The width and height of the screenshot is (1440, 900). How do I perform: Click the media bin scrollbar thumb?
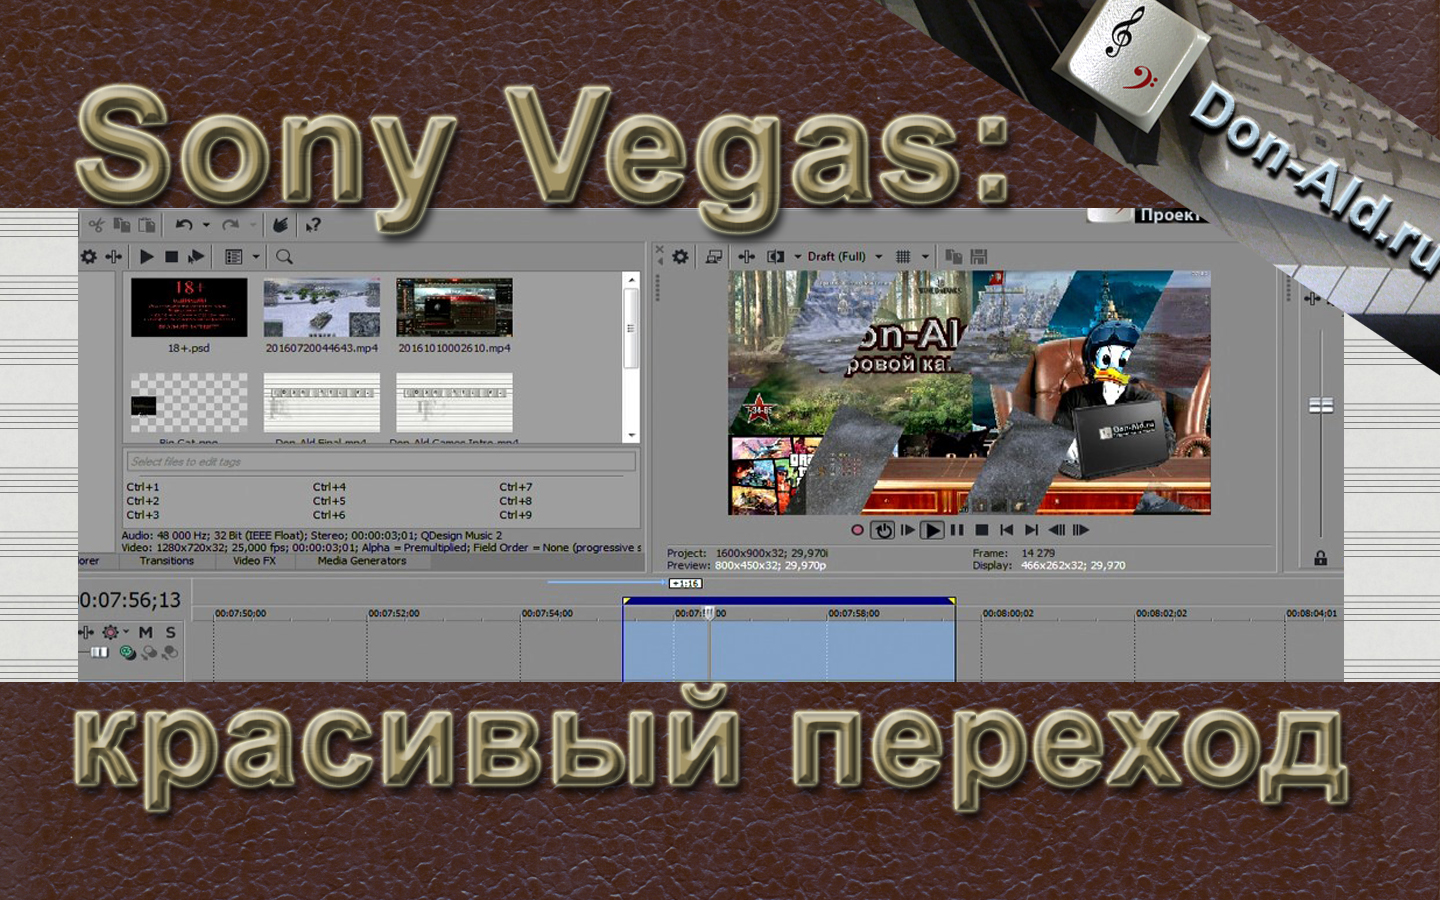coord(630,328)
